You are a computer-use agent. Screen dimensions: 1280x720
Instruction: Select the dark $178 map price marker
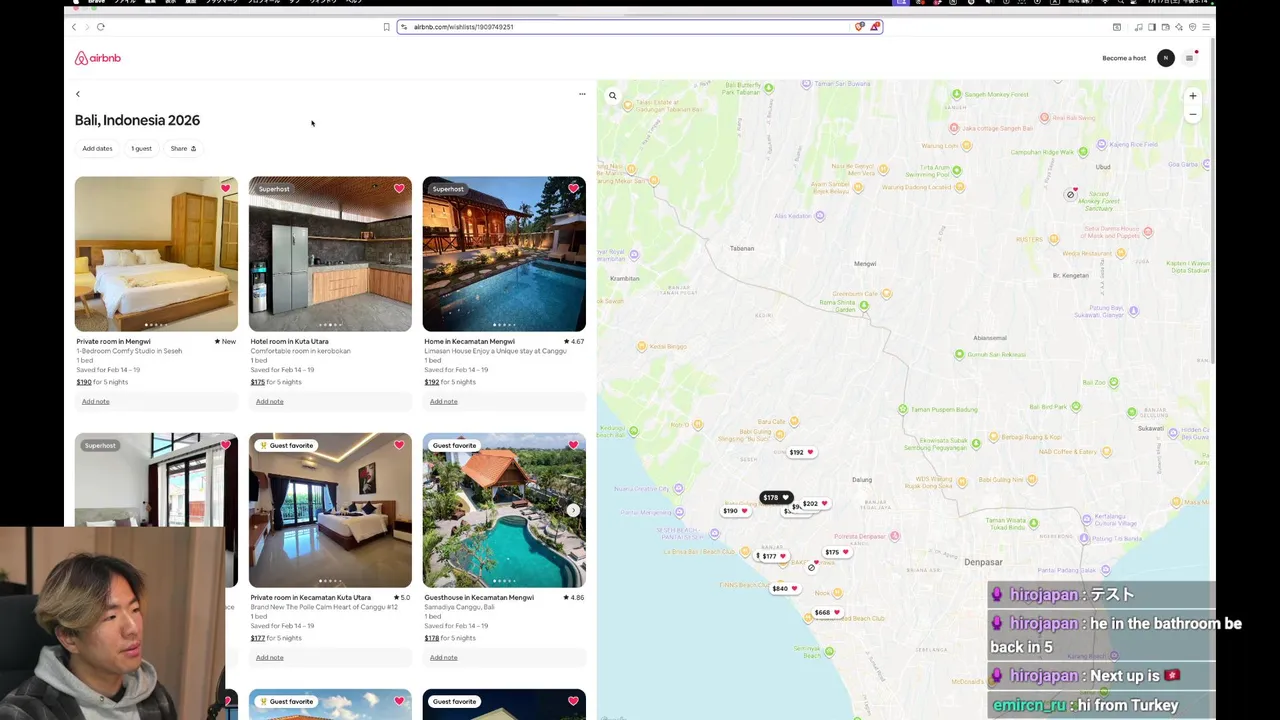click(x=776, y=497)
